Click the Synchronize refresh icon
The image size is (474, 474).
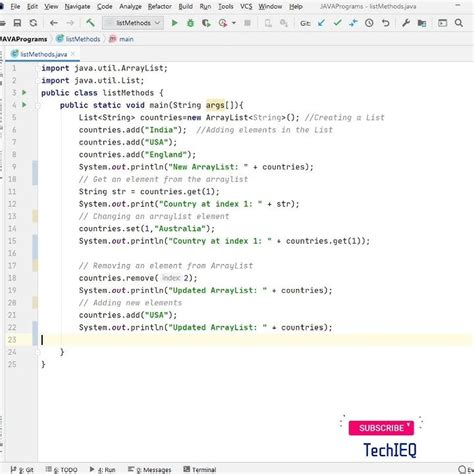pyautogui.click(x=33, y=23)
